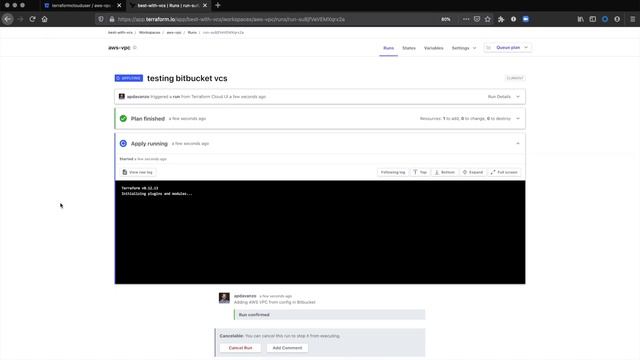This screenshot has width=640, height=360.
Task: Click the user avatar in triggered-run row
Action: pos(122,96)
